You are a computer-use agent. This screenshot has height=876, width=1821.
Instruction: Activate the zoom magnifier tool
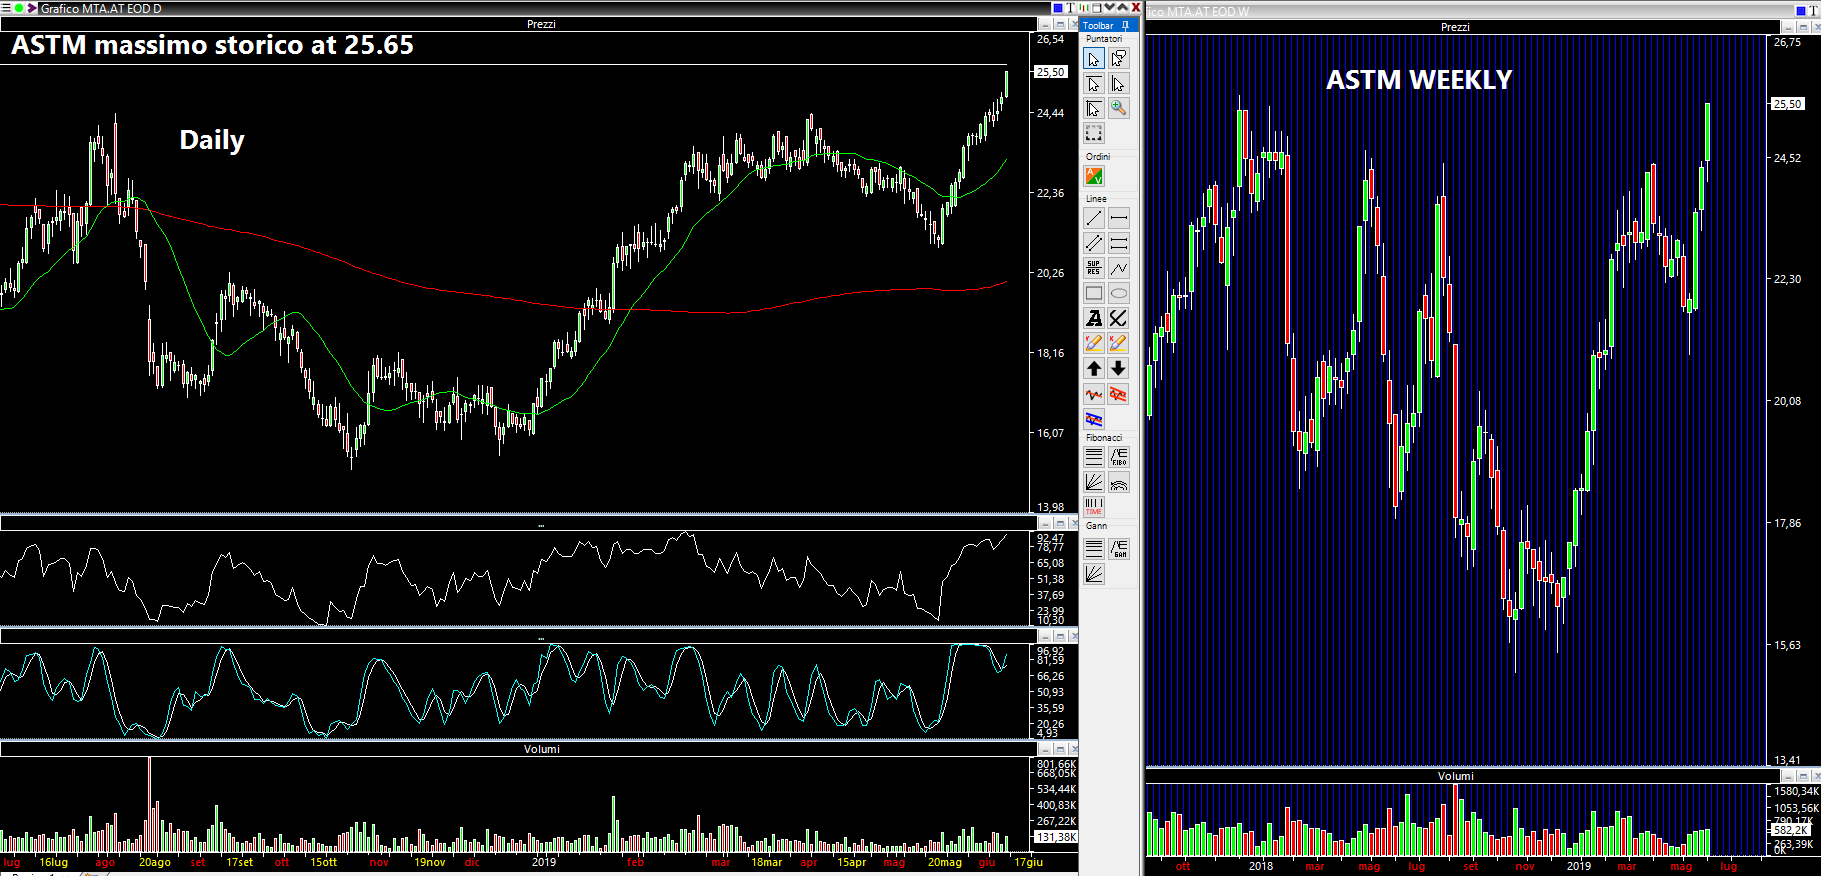point(1118,108)
